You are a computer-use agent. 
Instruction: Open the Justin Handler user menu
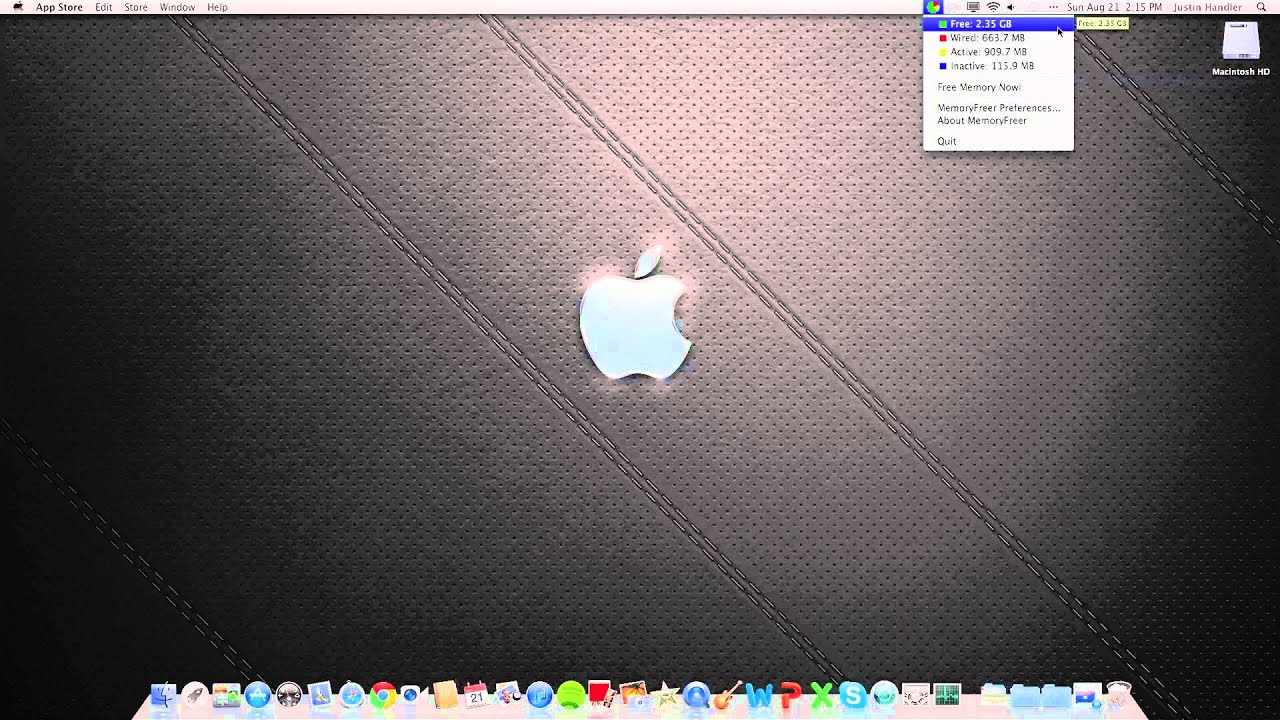coord(1207,7)
